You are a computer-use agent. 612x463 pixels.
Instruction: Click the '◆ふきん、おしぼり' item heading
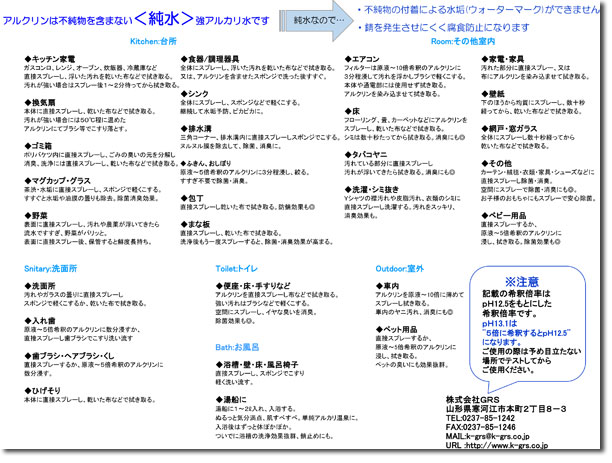206,163
